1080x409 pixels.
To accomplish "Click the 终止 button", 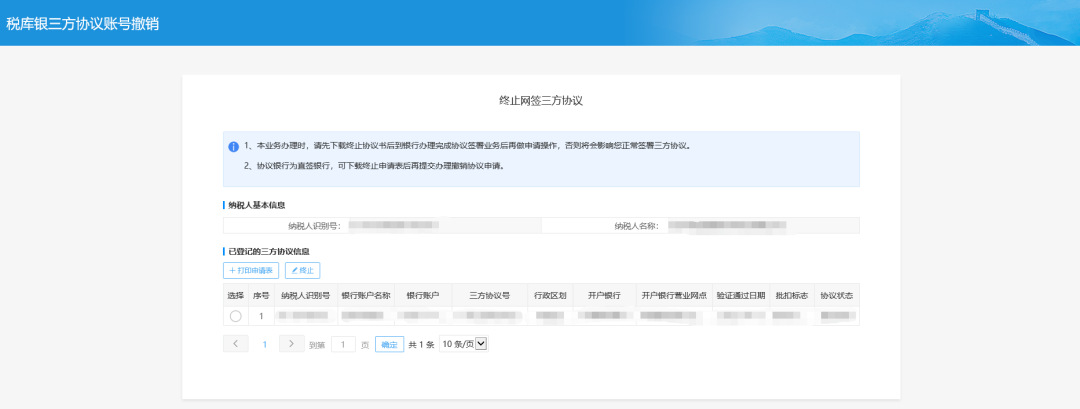I will [302, 271].
